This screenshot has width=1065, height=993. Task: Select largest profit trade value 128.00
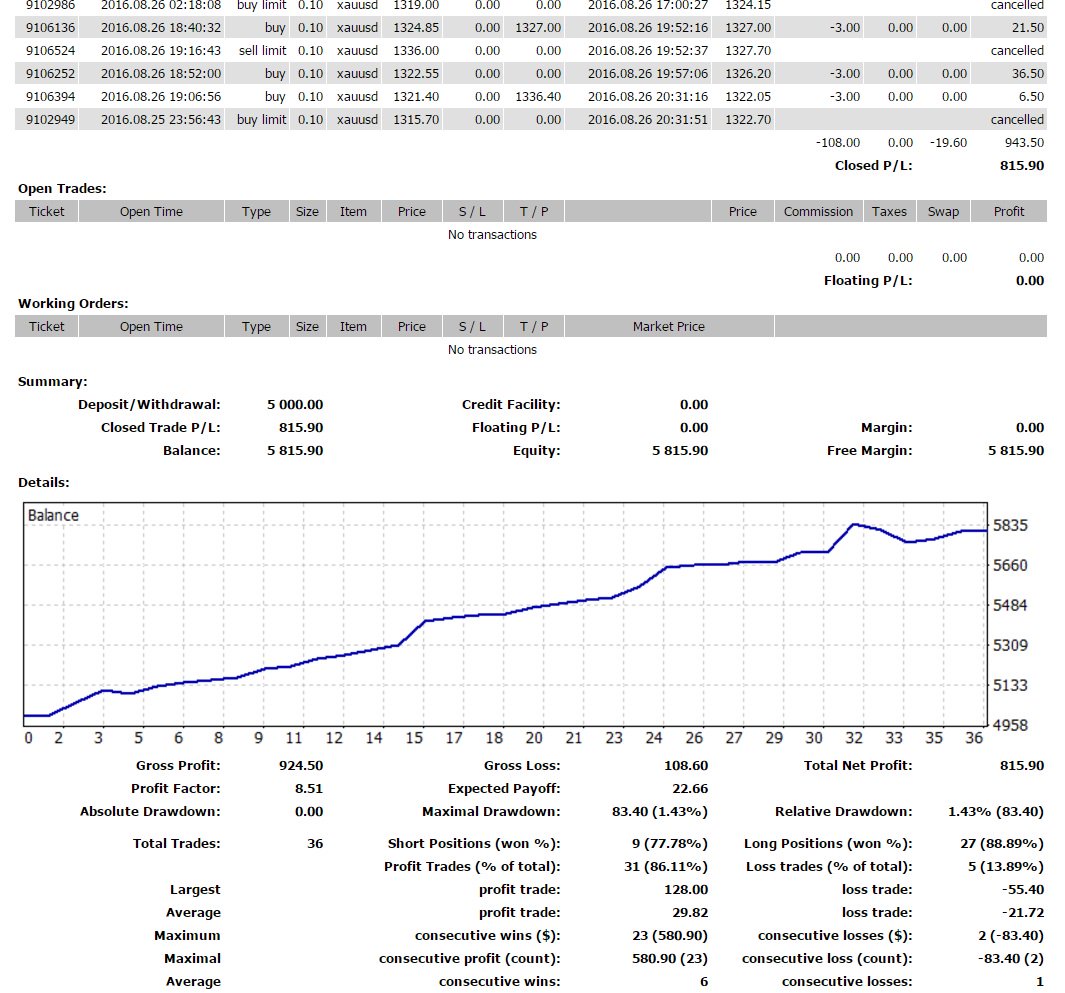click(686, 891)
